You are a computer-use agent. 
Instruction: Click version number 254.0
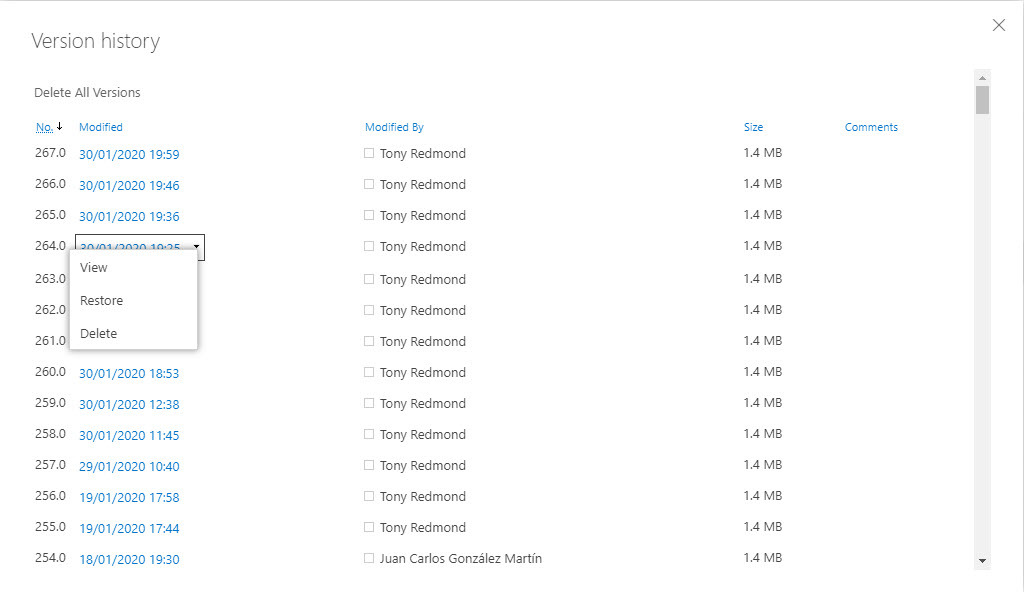click(50, 557)
